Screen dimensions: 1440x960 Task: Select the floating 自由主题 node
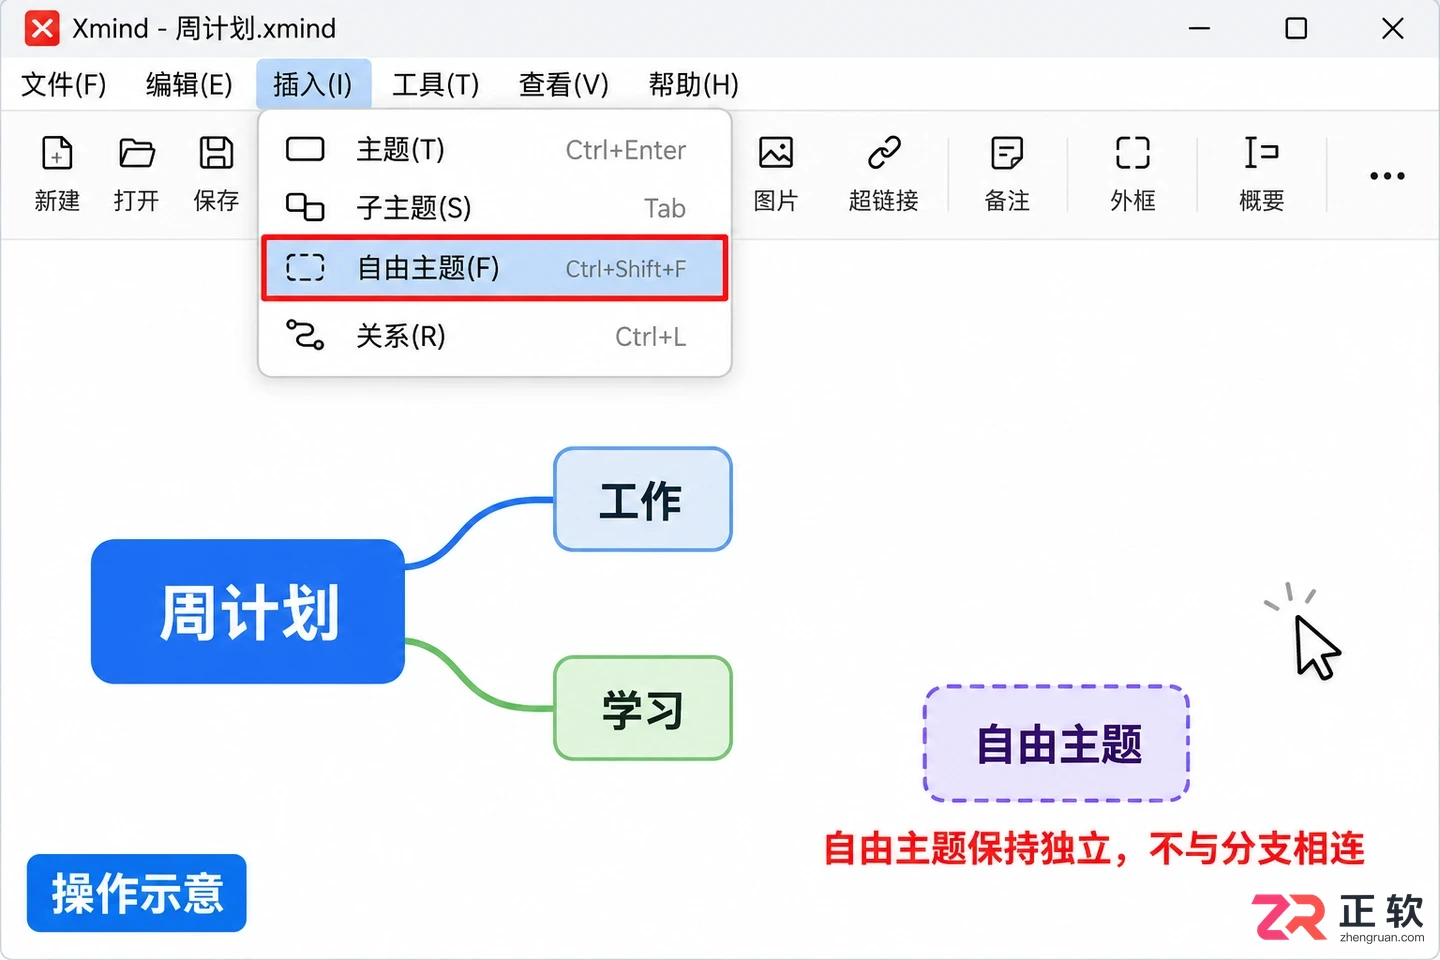point(1056,744)
